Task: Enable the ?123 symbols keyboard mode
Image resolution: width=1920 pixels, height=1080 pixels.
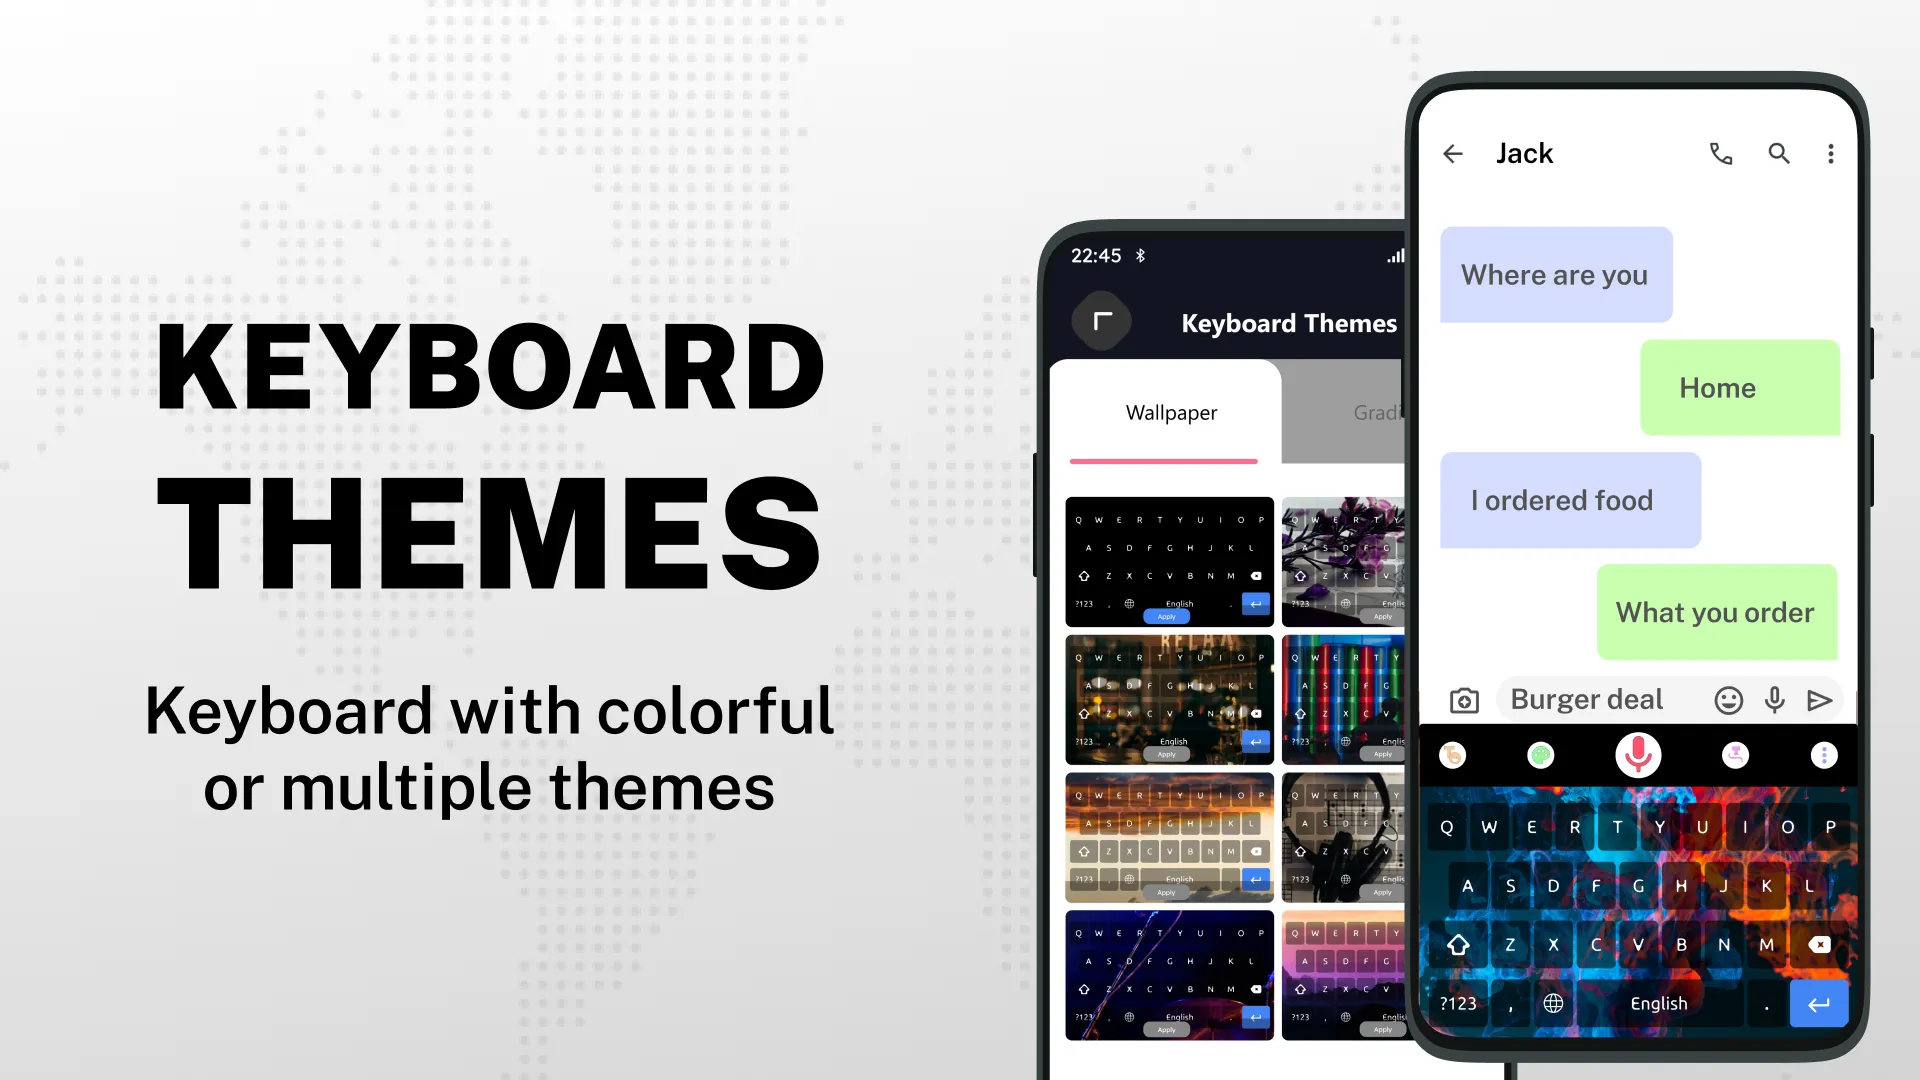Action: pyautogui.click(x=1460, y=1004)
